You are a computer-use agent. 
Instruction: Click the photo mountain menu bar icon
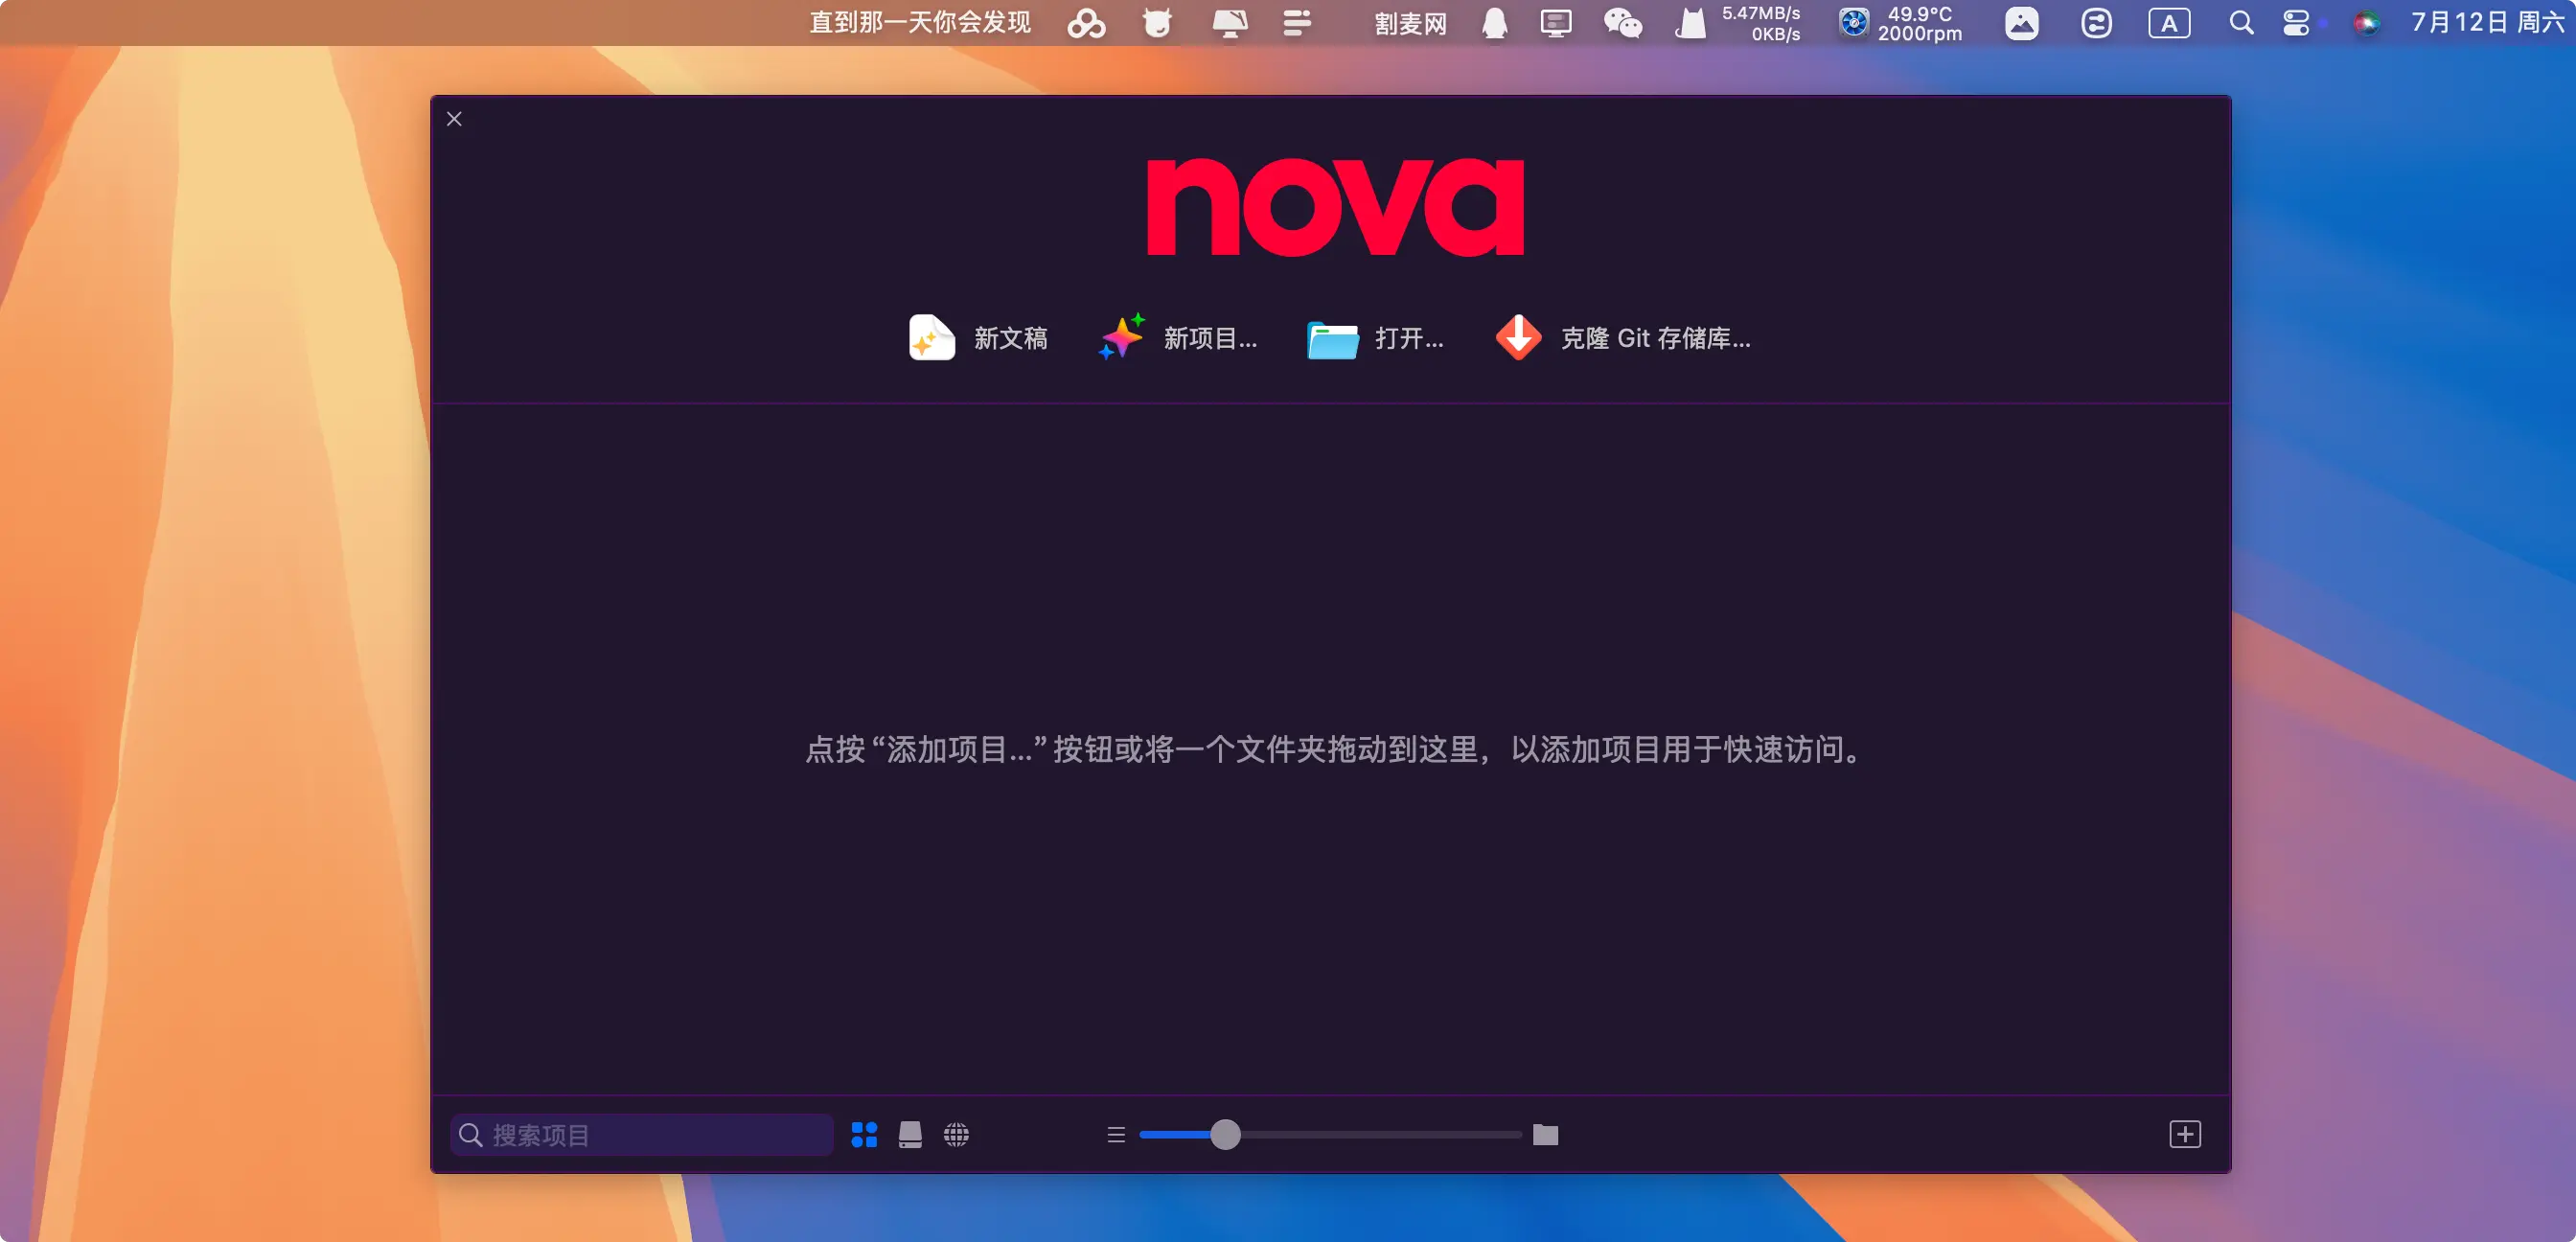[x=2021, y=23]
